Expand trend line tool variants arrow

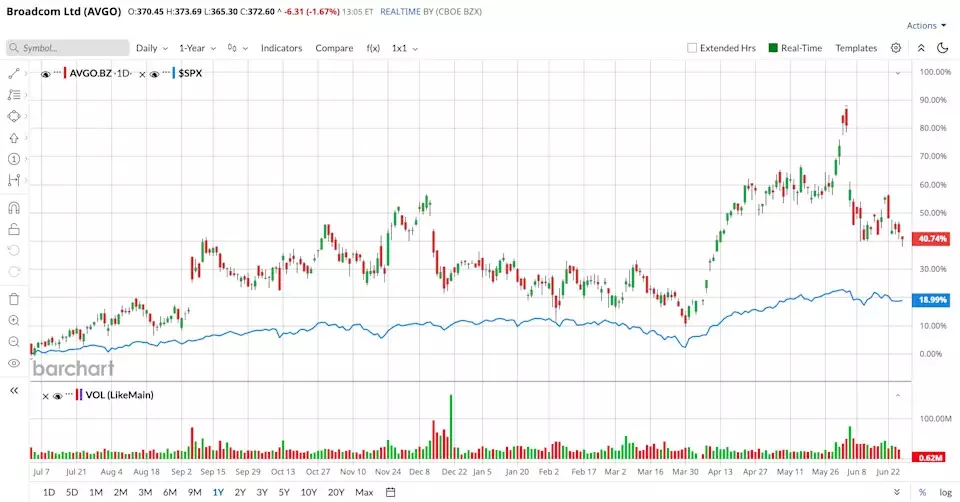coord(26,73)
